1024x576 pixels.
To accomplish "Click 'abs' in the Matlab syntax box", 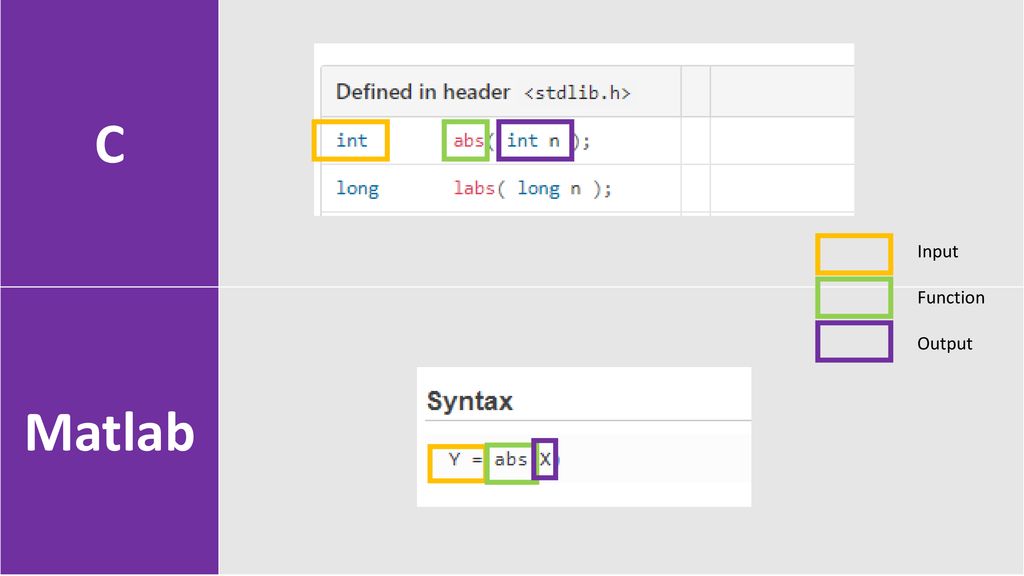I will [x=511, y=460].
